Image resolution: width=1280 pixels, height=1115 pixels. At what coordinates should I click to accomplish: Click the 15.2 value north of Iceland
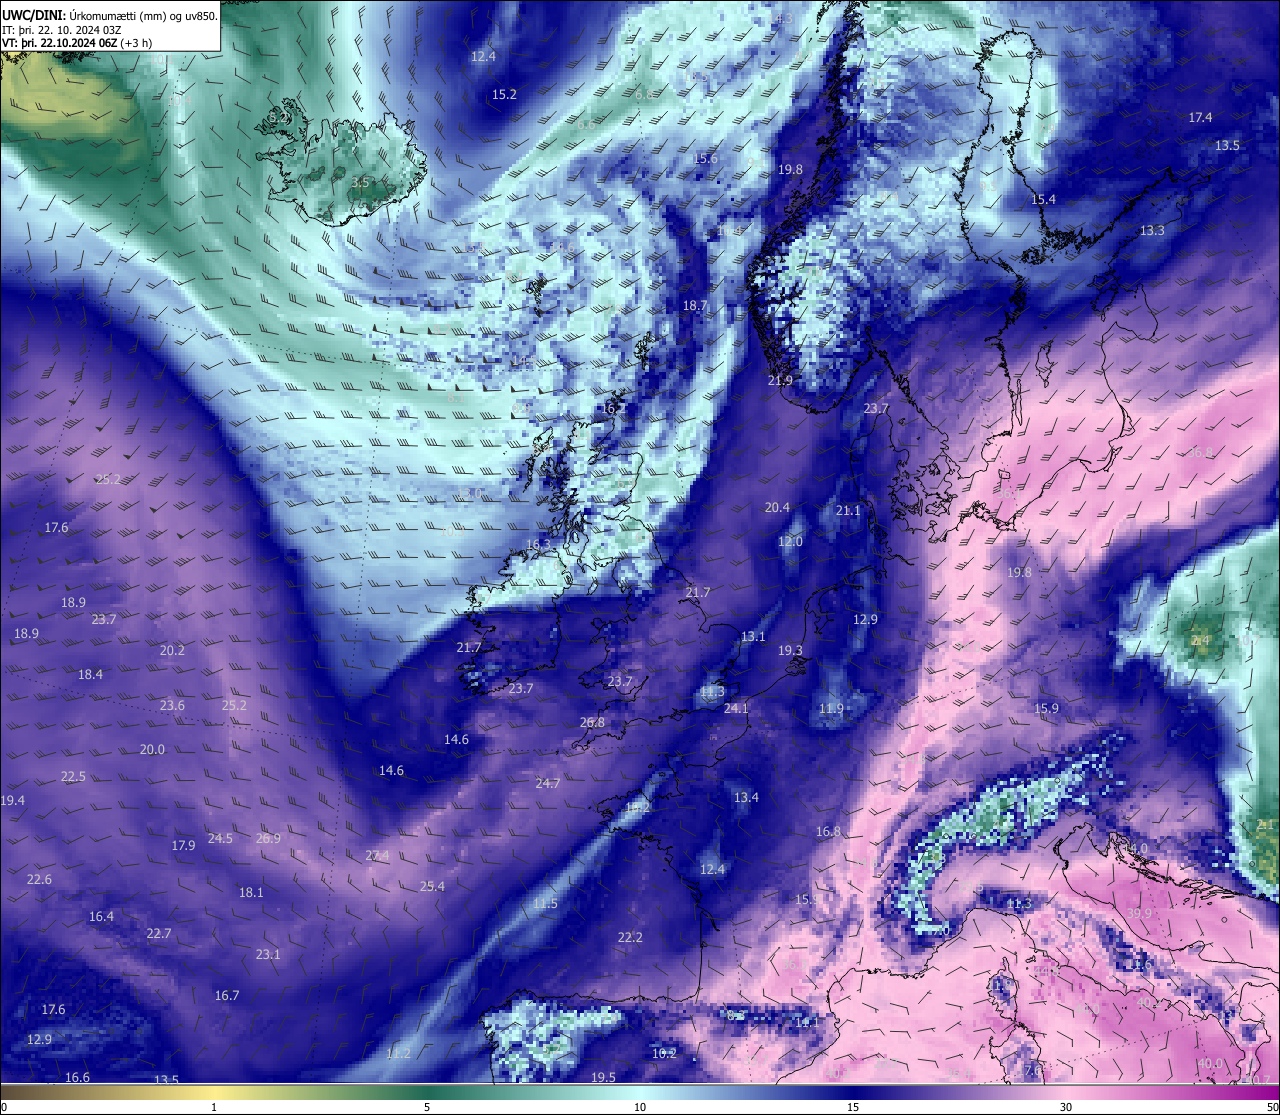(x=504, y=95)
